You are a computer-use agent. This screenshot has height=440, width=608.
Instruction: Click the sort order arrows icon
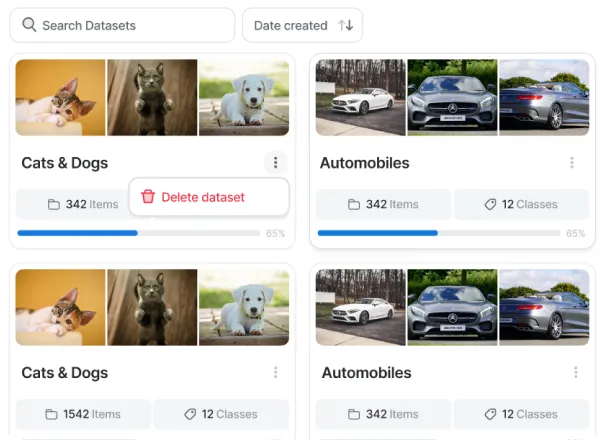tap(346, 25)
